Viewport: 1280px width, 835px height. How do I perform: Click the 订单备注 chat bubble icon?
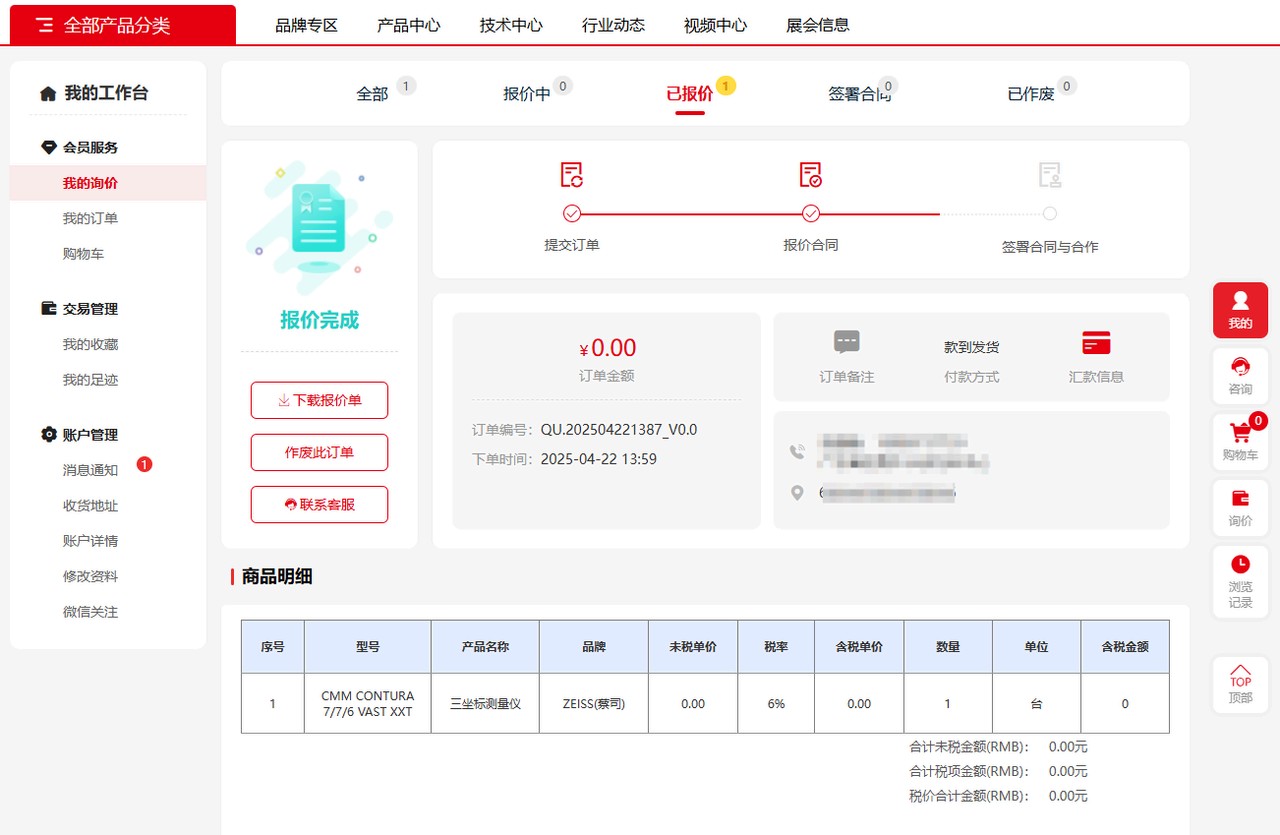[846, 343]
